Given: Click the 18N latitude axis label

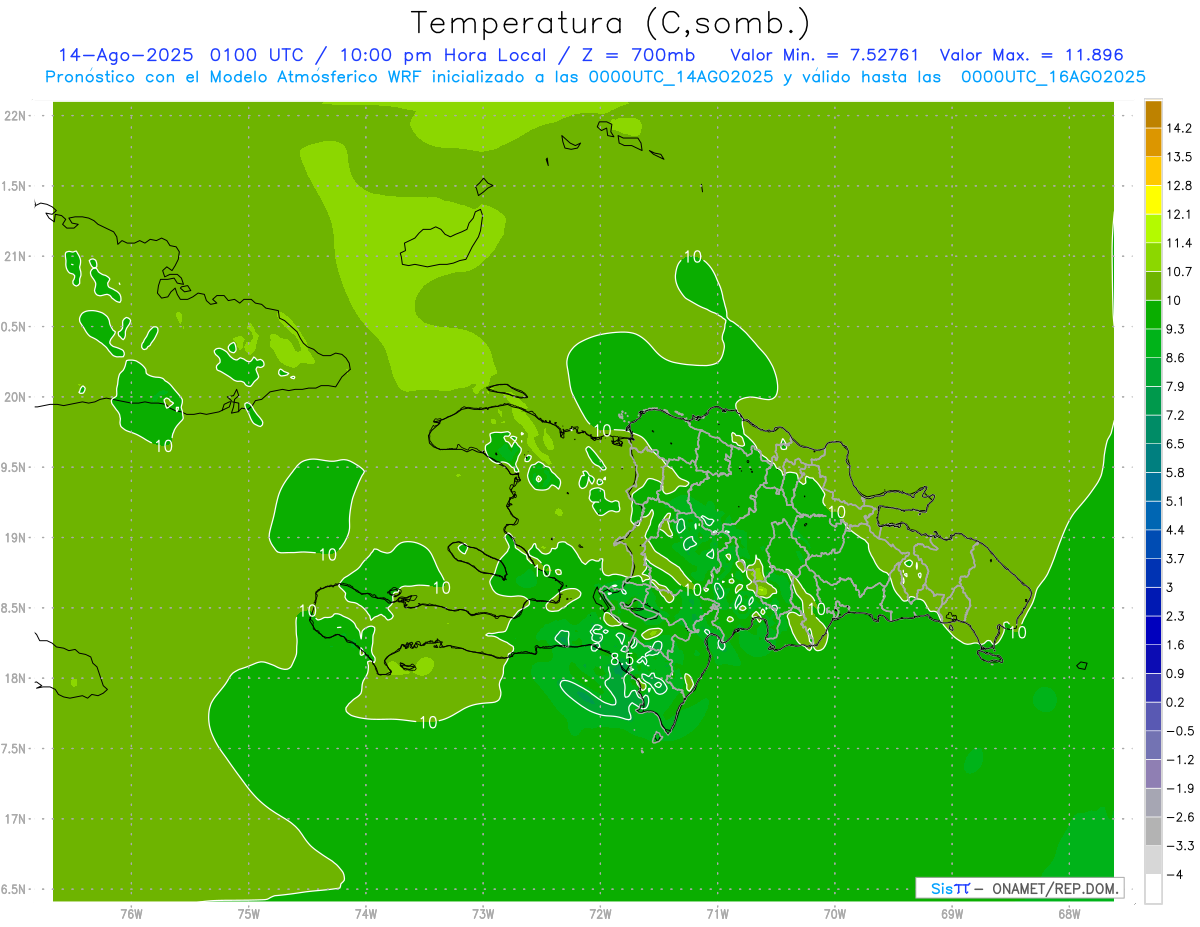Looking at the screenshot, I should pos(16,679).
